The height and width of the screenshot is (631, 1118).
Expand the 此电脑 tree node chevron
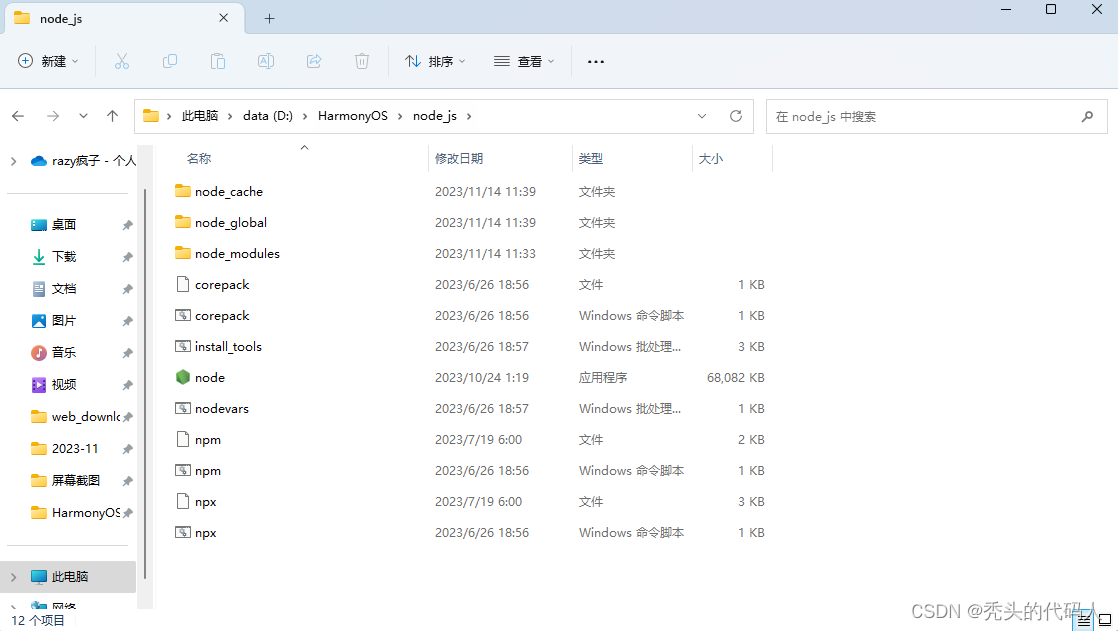[14, 577]
